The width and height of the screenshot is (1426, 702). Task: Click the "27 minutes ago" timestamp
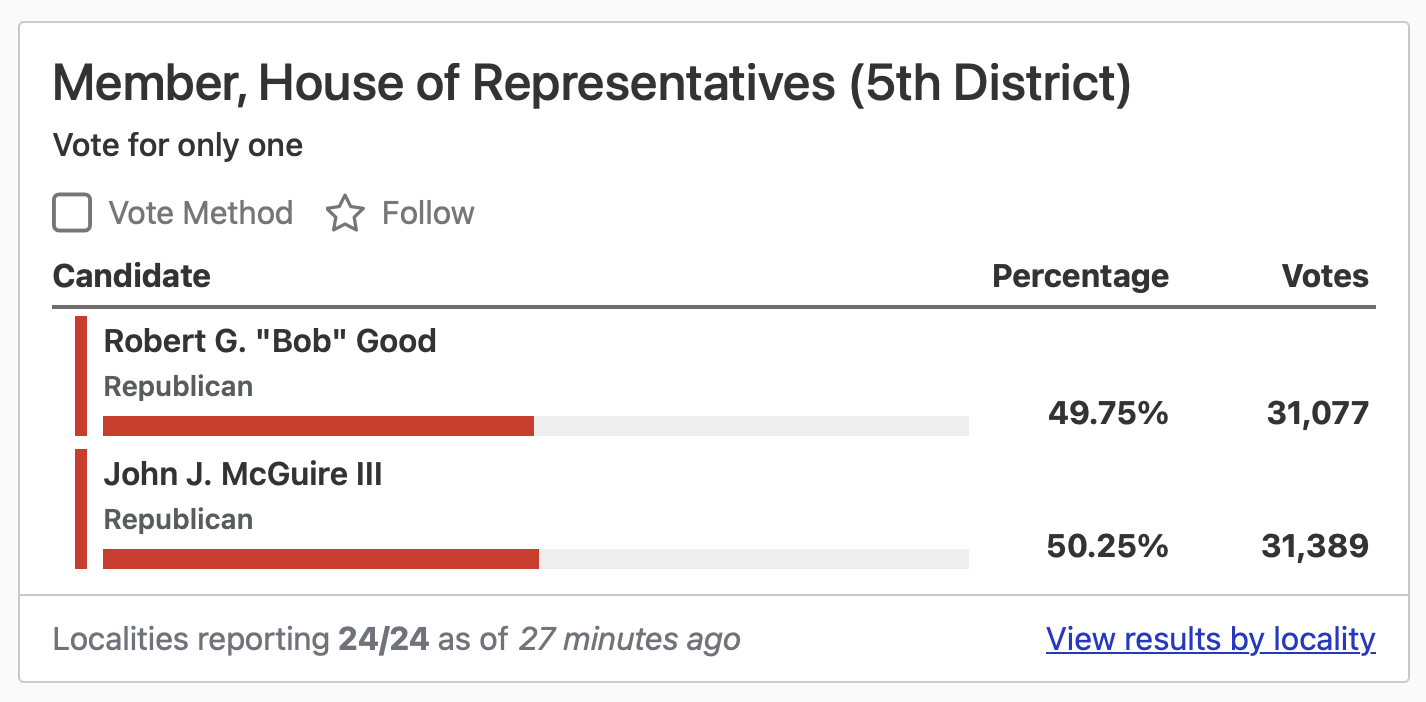pyautogui.click(x=629, y=639)
